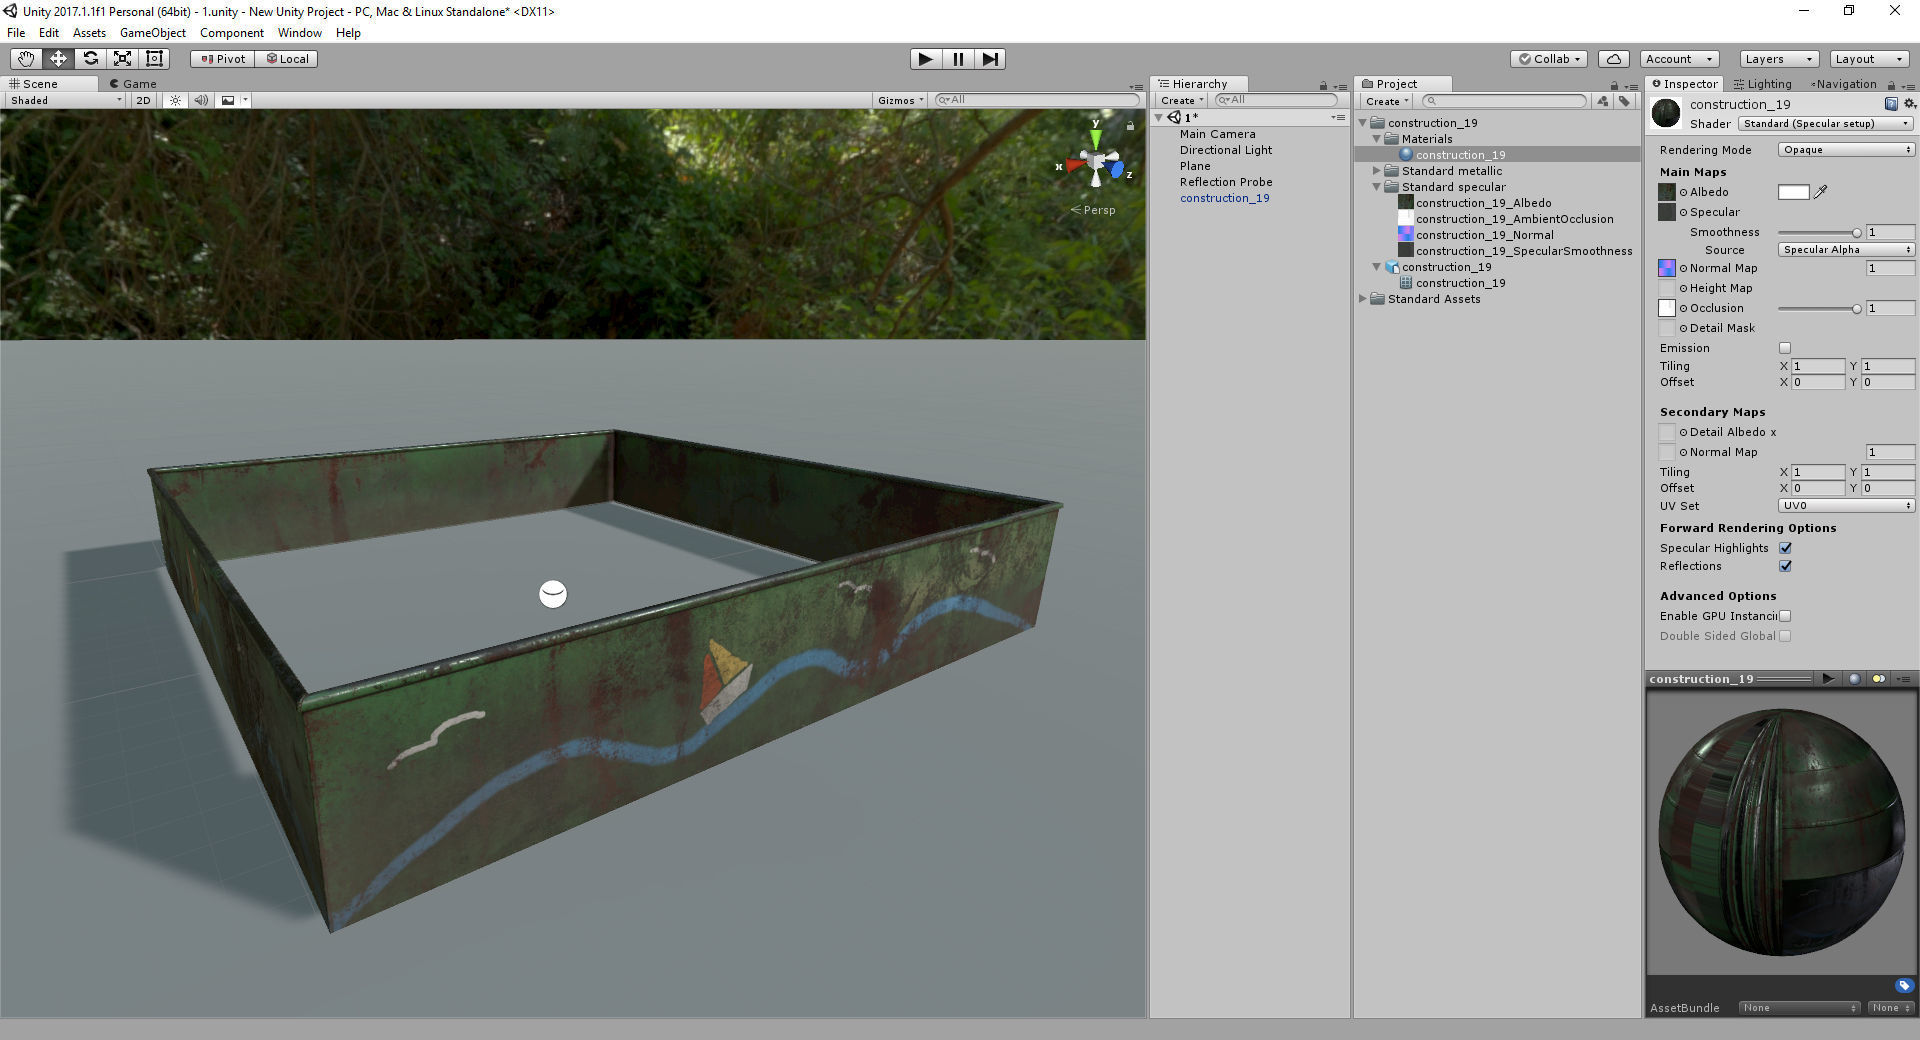
Task: Click the Albedo texture slot
Action: pyautogui.click(x=1667, y=192)
